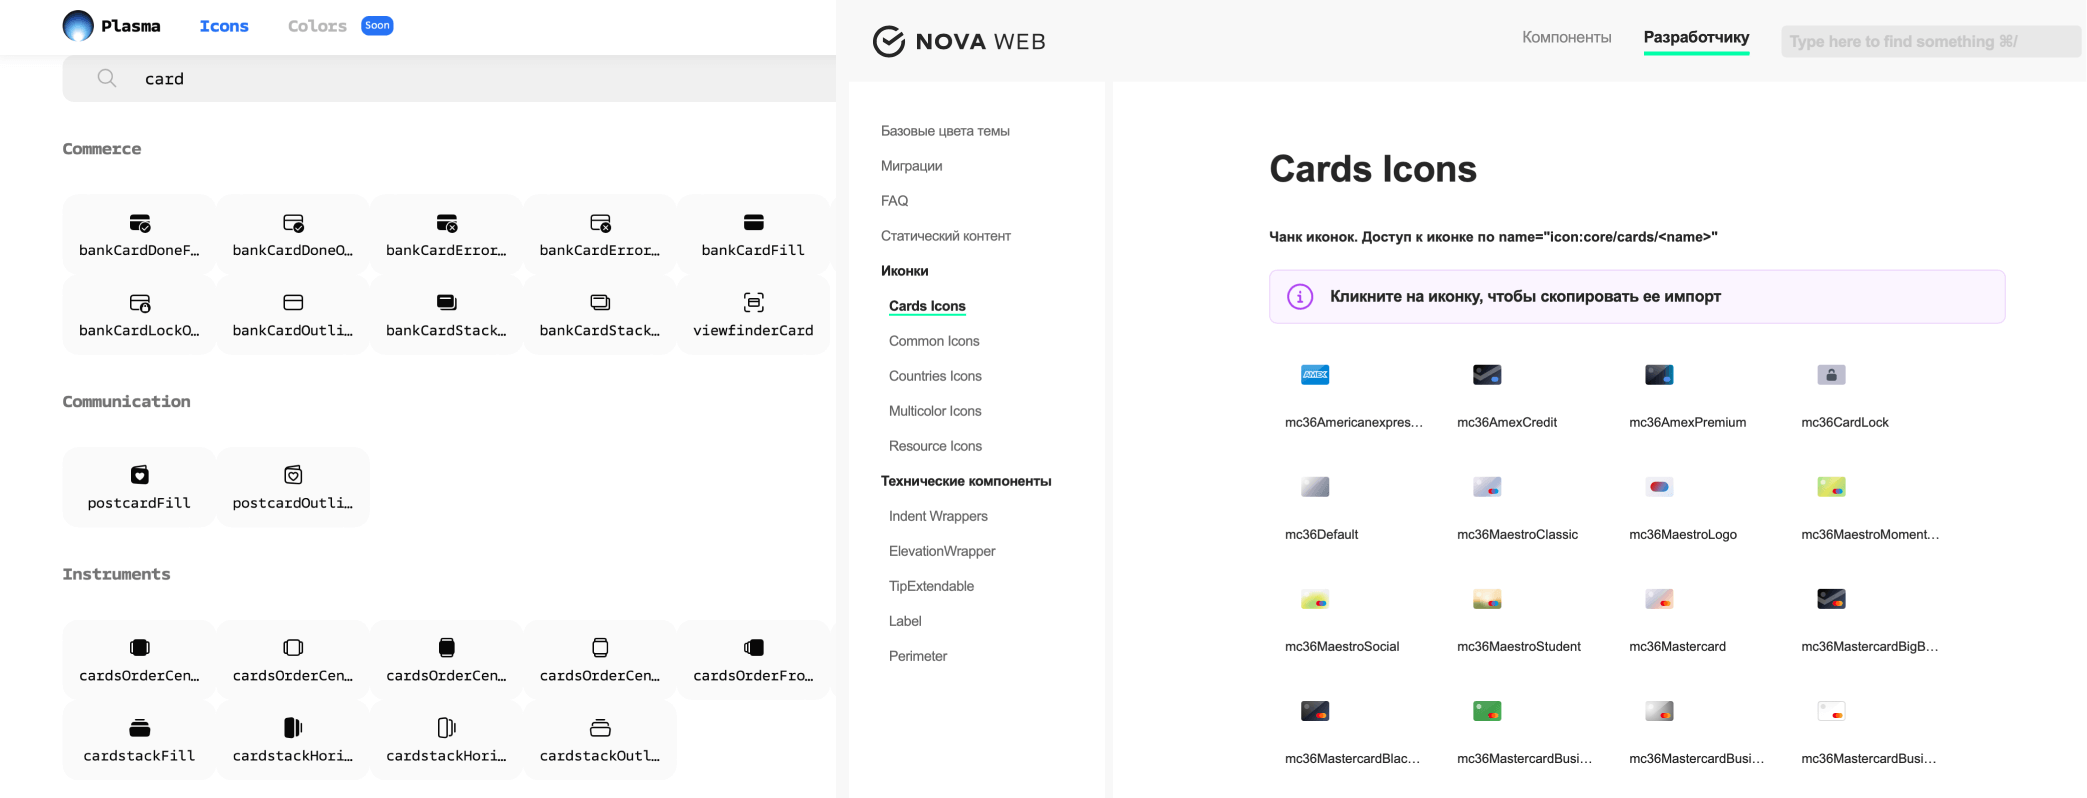Go to Multicolor Icons page

click(935, 411)
